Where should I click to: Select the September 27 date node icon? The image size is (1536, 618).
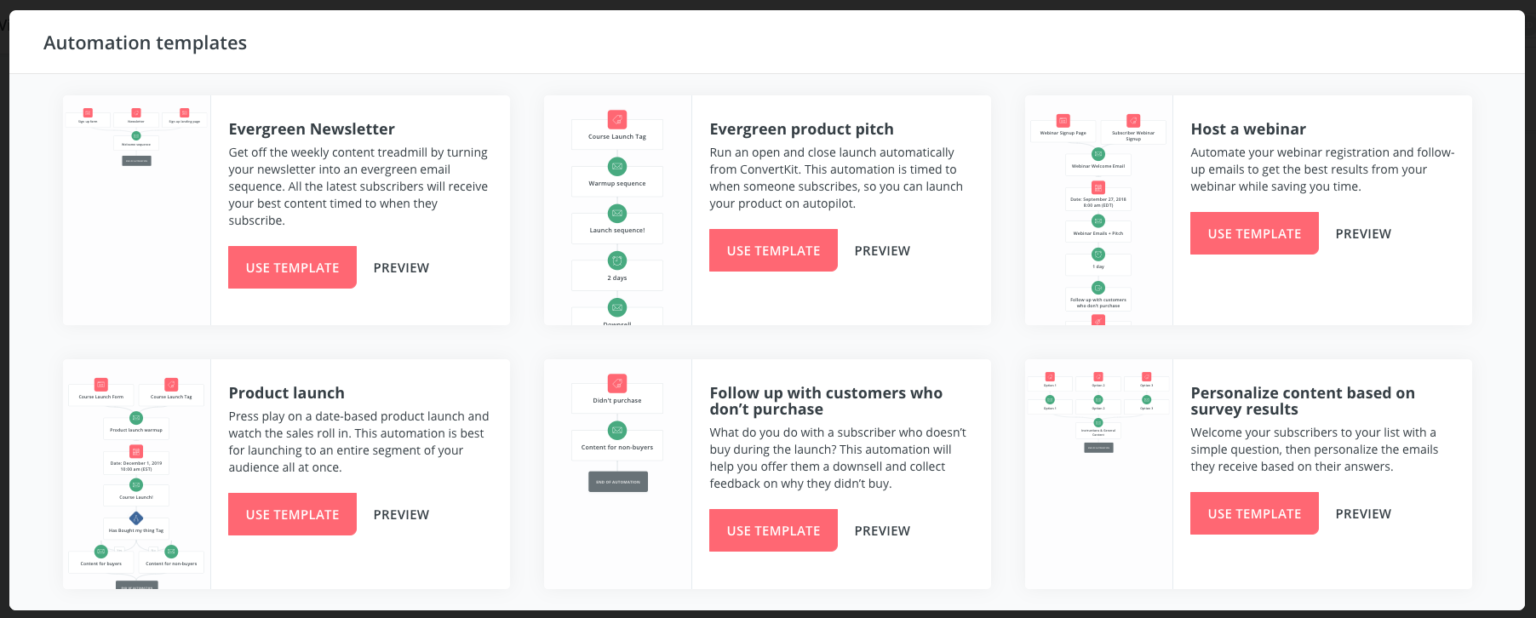pyautogui.click(x=1098, y=186)
